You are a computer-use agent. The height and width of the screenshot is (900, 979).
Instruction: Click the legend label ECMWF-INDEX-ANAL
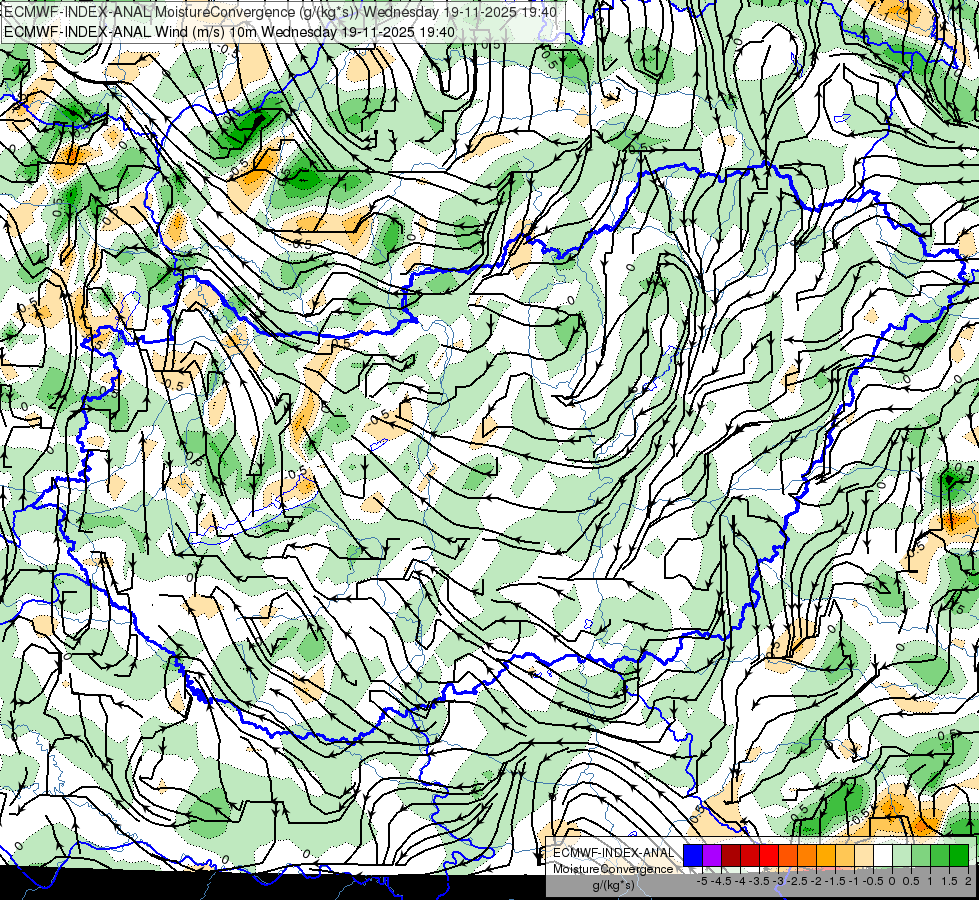[614, 853]
